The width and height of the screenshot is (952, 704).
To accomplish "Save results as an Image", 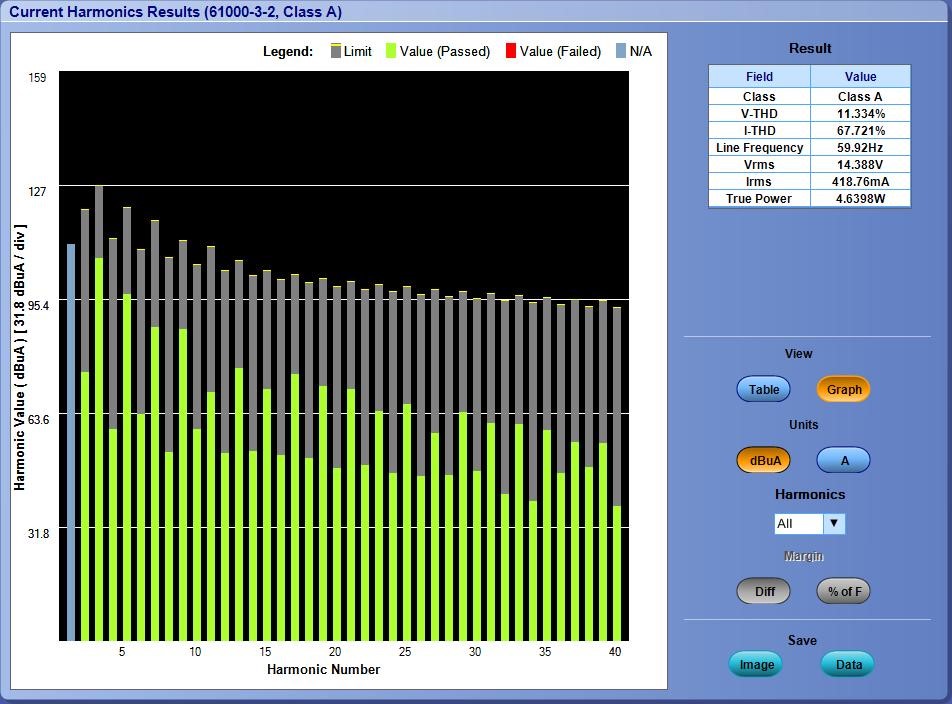I will pos(755,664).
